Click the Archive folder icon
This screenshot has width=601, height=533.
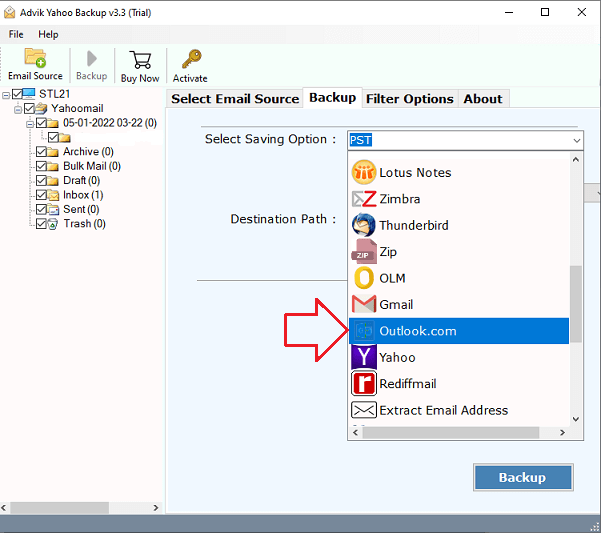(x=53, y=152)
